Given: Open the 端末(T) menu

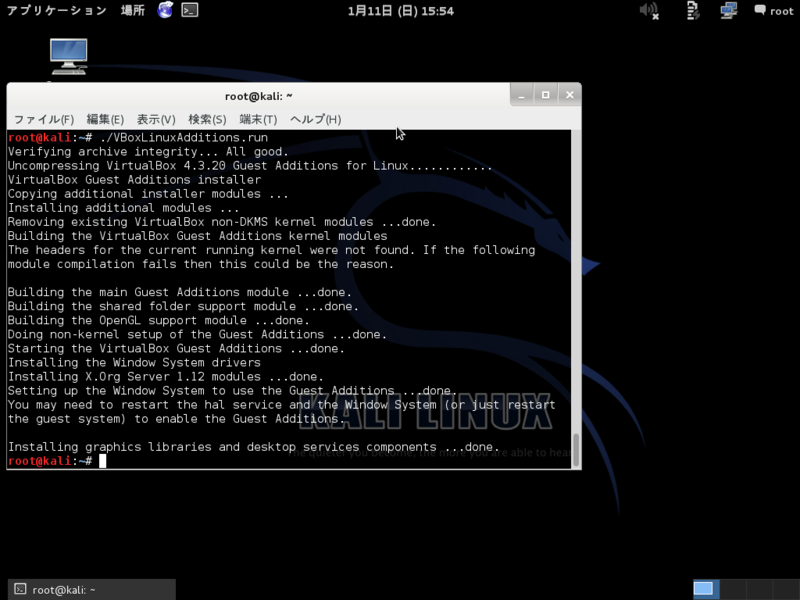Looking at the screenshot, I should 258,119.
